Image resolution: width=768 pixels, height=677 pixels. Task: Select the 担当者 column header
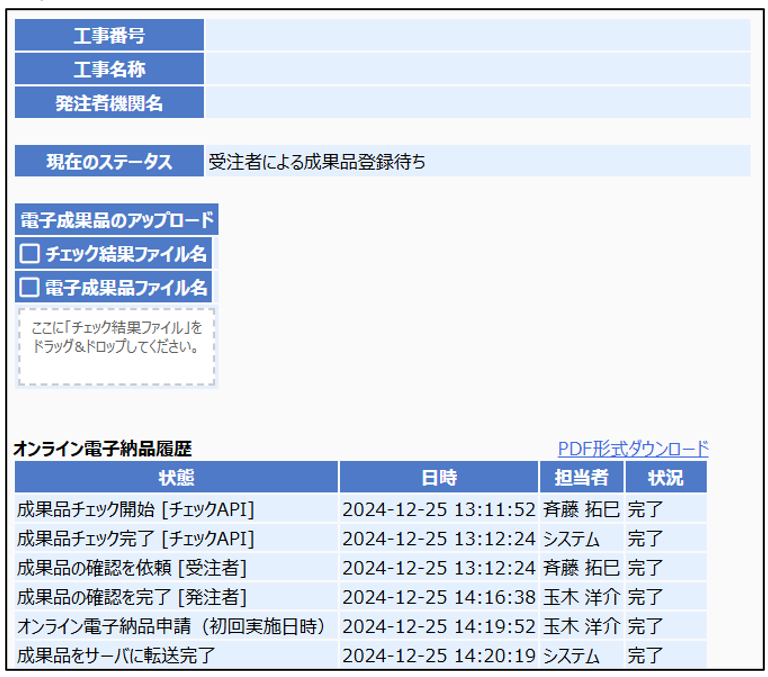click(582, 477)
